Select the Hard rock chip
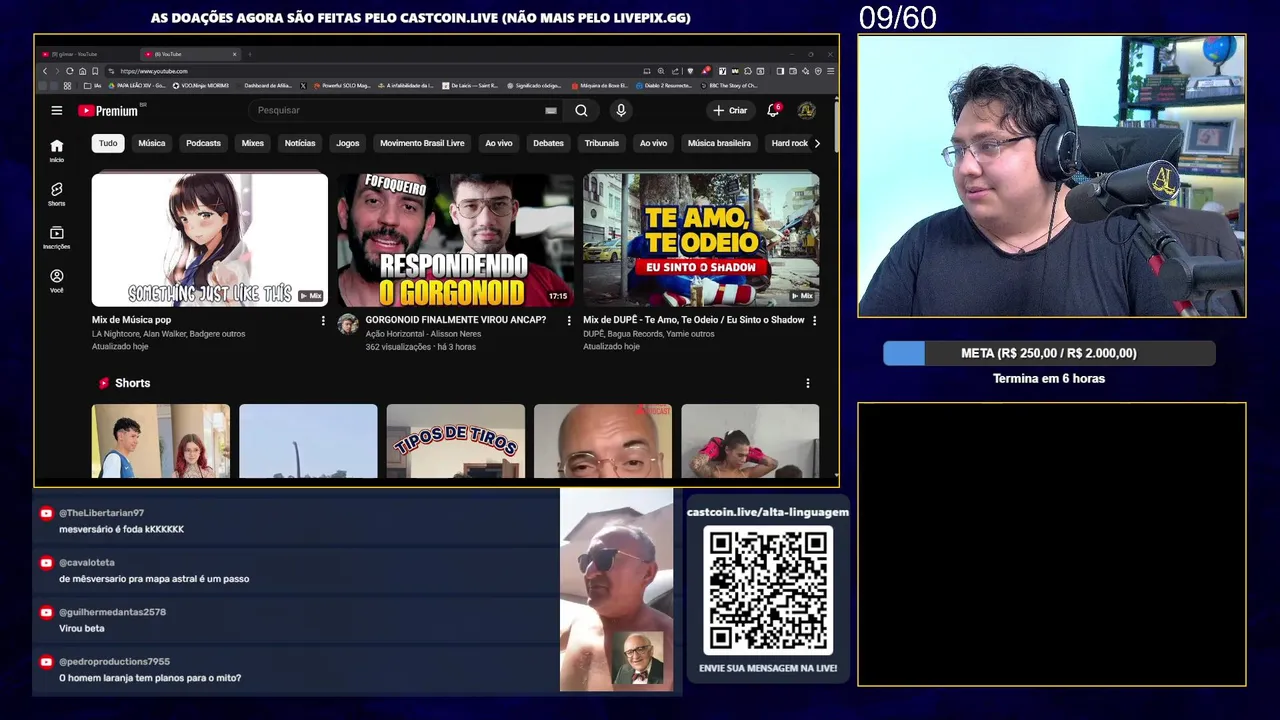This screenshot has height=720, width=1280. point(789,143)
